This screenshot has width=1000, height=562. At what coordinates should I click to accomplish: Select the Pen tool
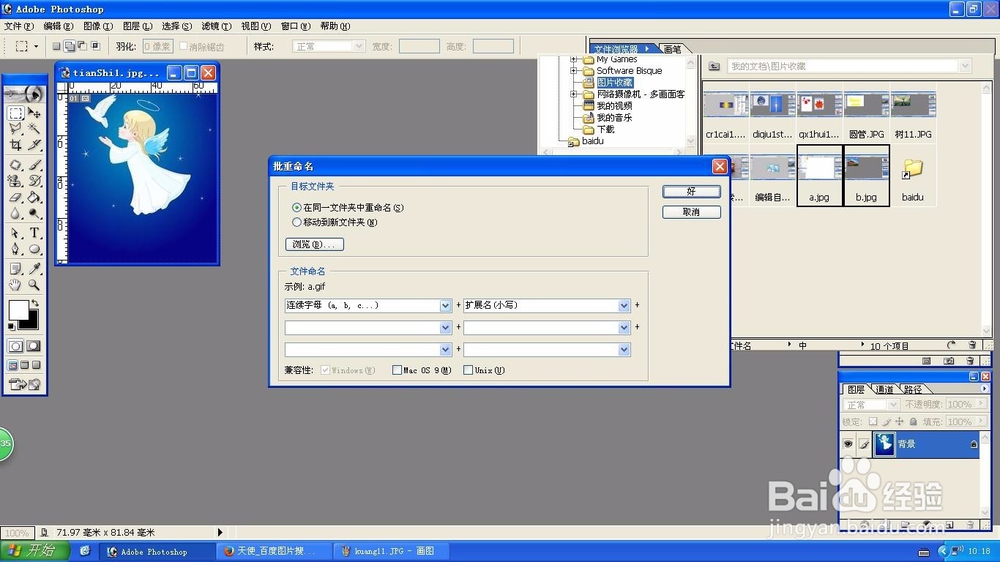tap(15, 249)
